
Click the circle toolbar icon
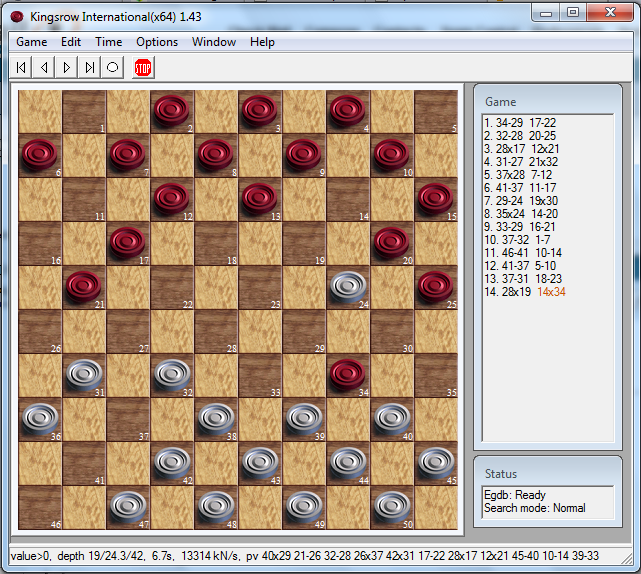point(112,67)
